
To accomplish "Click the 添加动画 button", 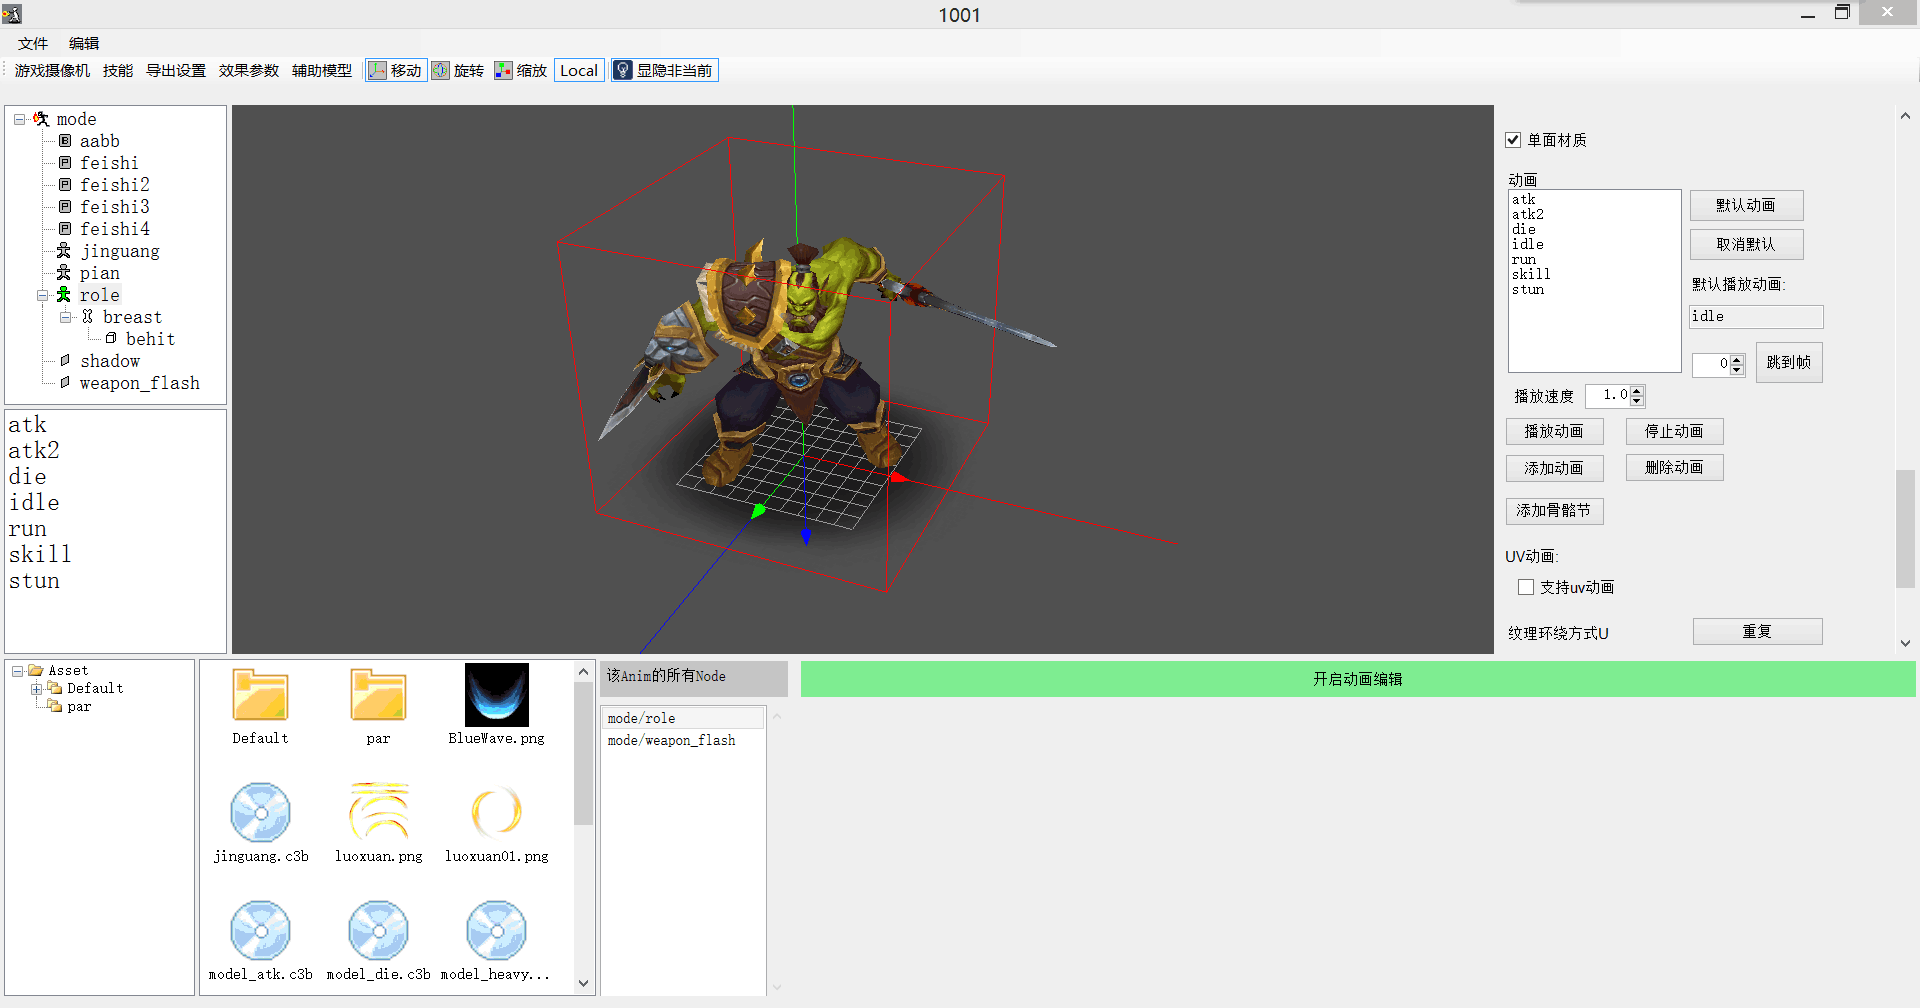I will (x=1554, y=468).
